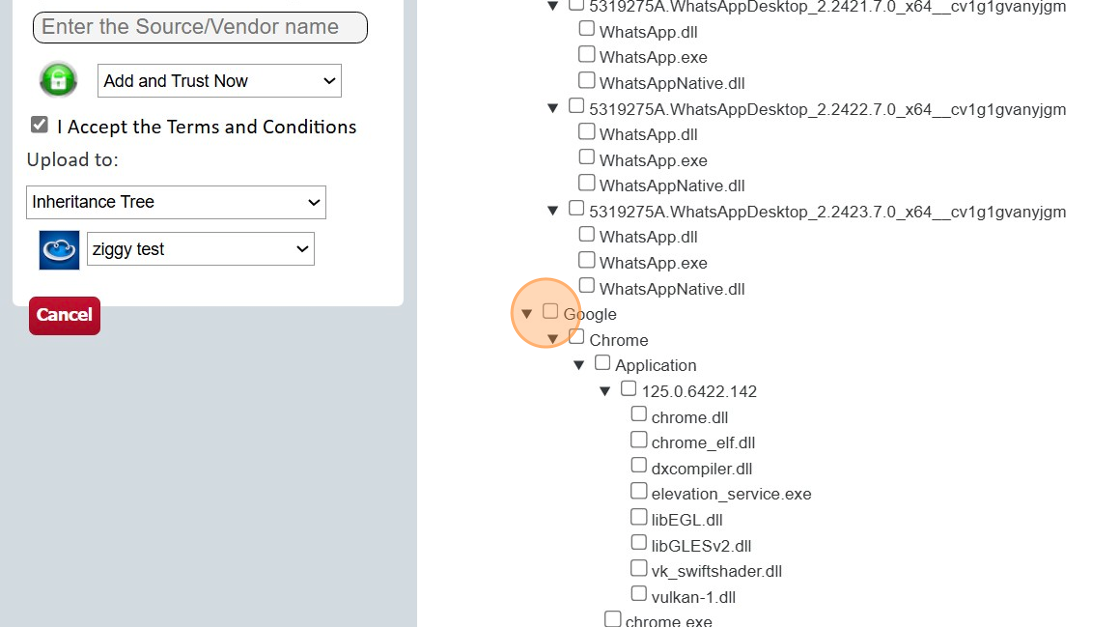
Task: Collapse the Application node
Action: pos(579,362)
